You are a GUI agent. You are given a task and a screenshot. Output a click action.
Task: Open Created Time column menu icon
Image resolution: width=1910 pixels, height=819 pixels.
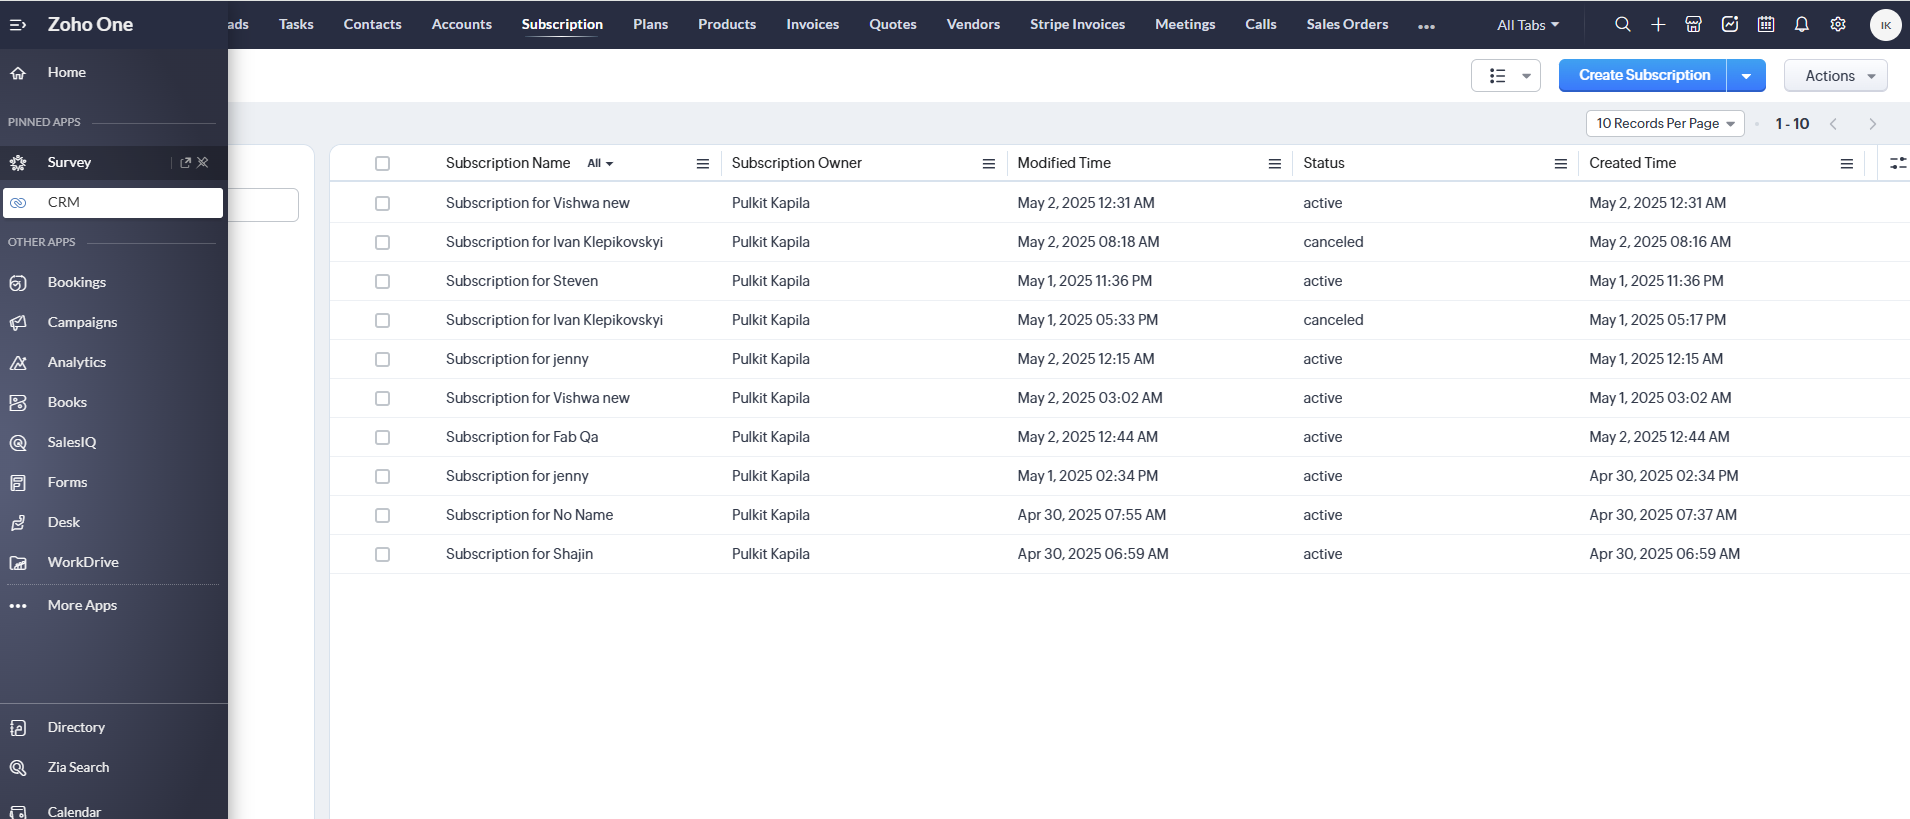[1847, 164]
